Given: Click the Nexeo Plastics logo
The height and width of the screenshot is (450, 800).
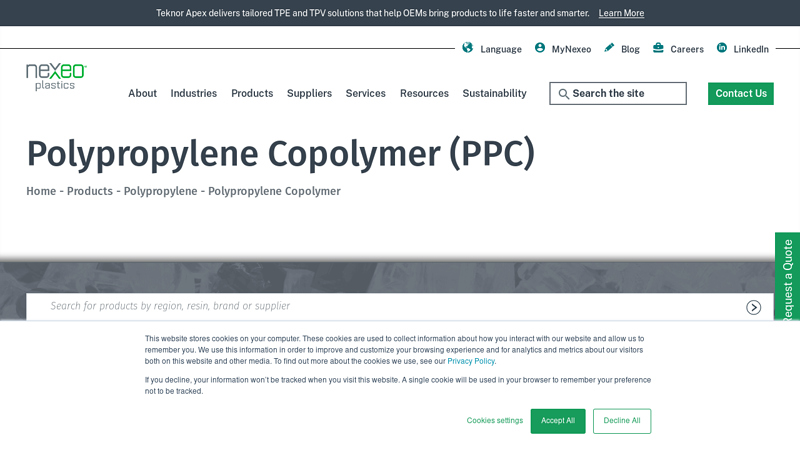Looking at the screenshot, I should [x=56, y=77].
